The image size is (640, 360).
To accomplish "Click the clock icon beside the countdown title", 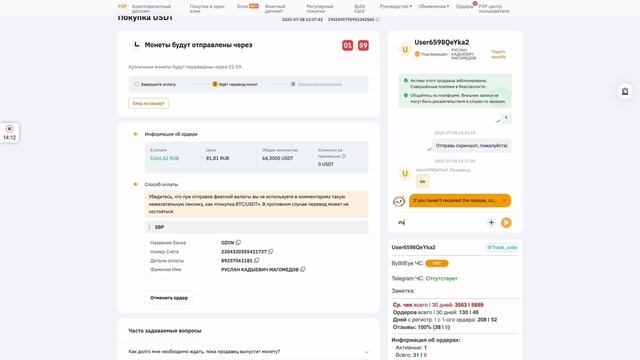I will [136, 45].
